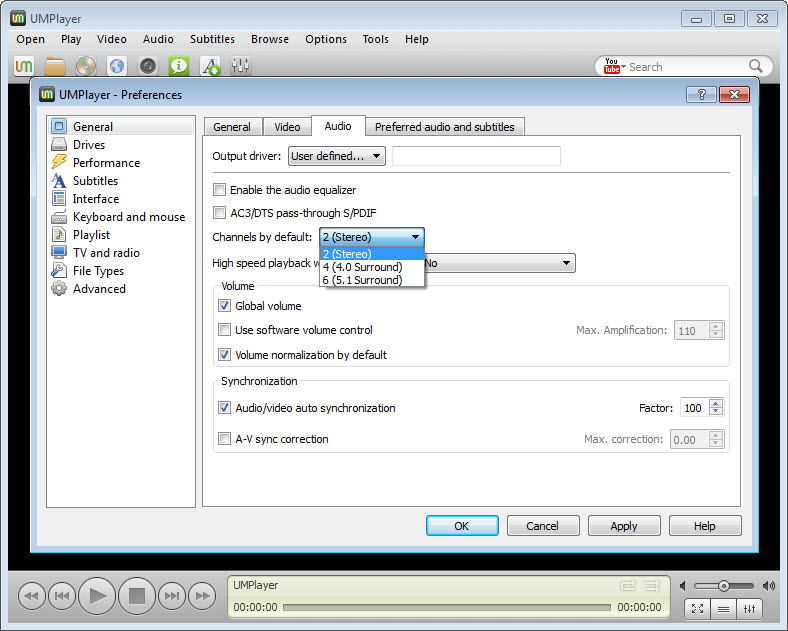Click the Play button

97,596
